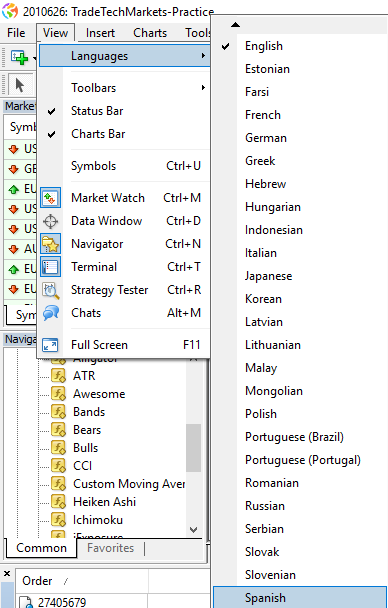Open the Insert menu
The width and height of the screenshot is (388, 608).
(x=100, y=33)
